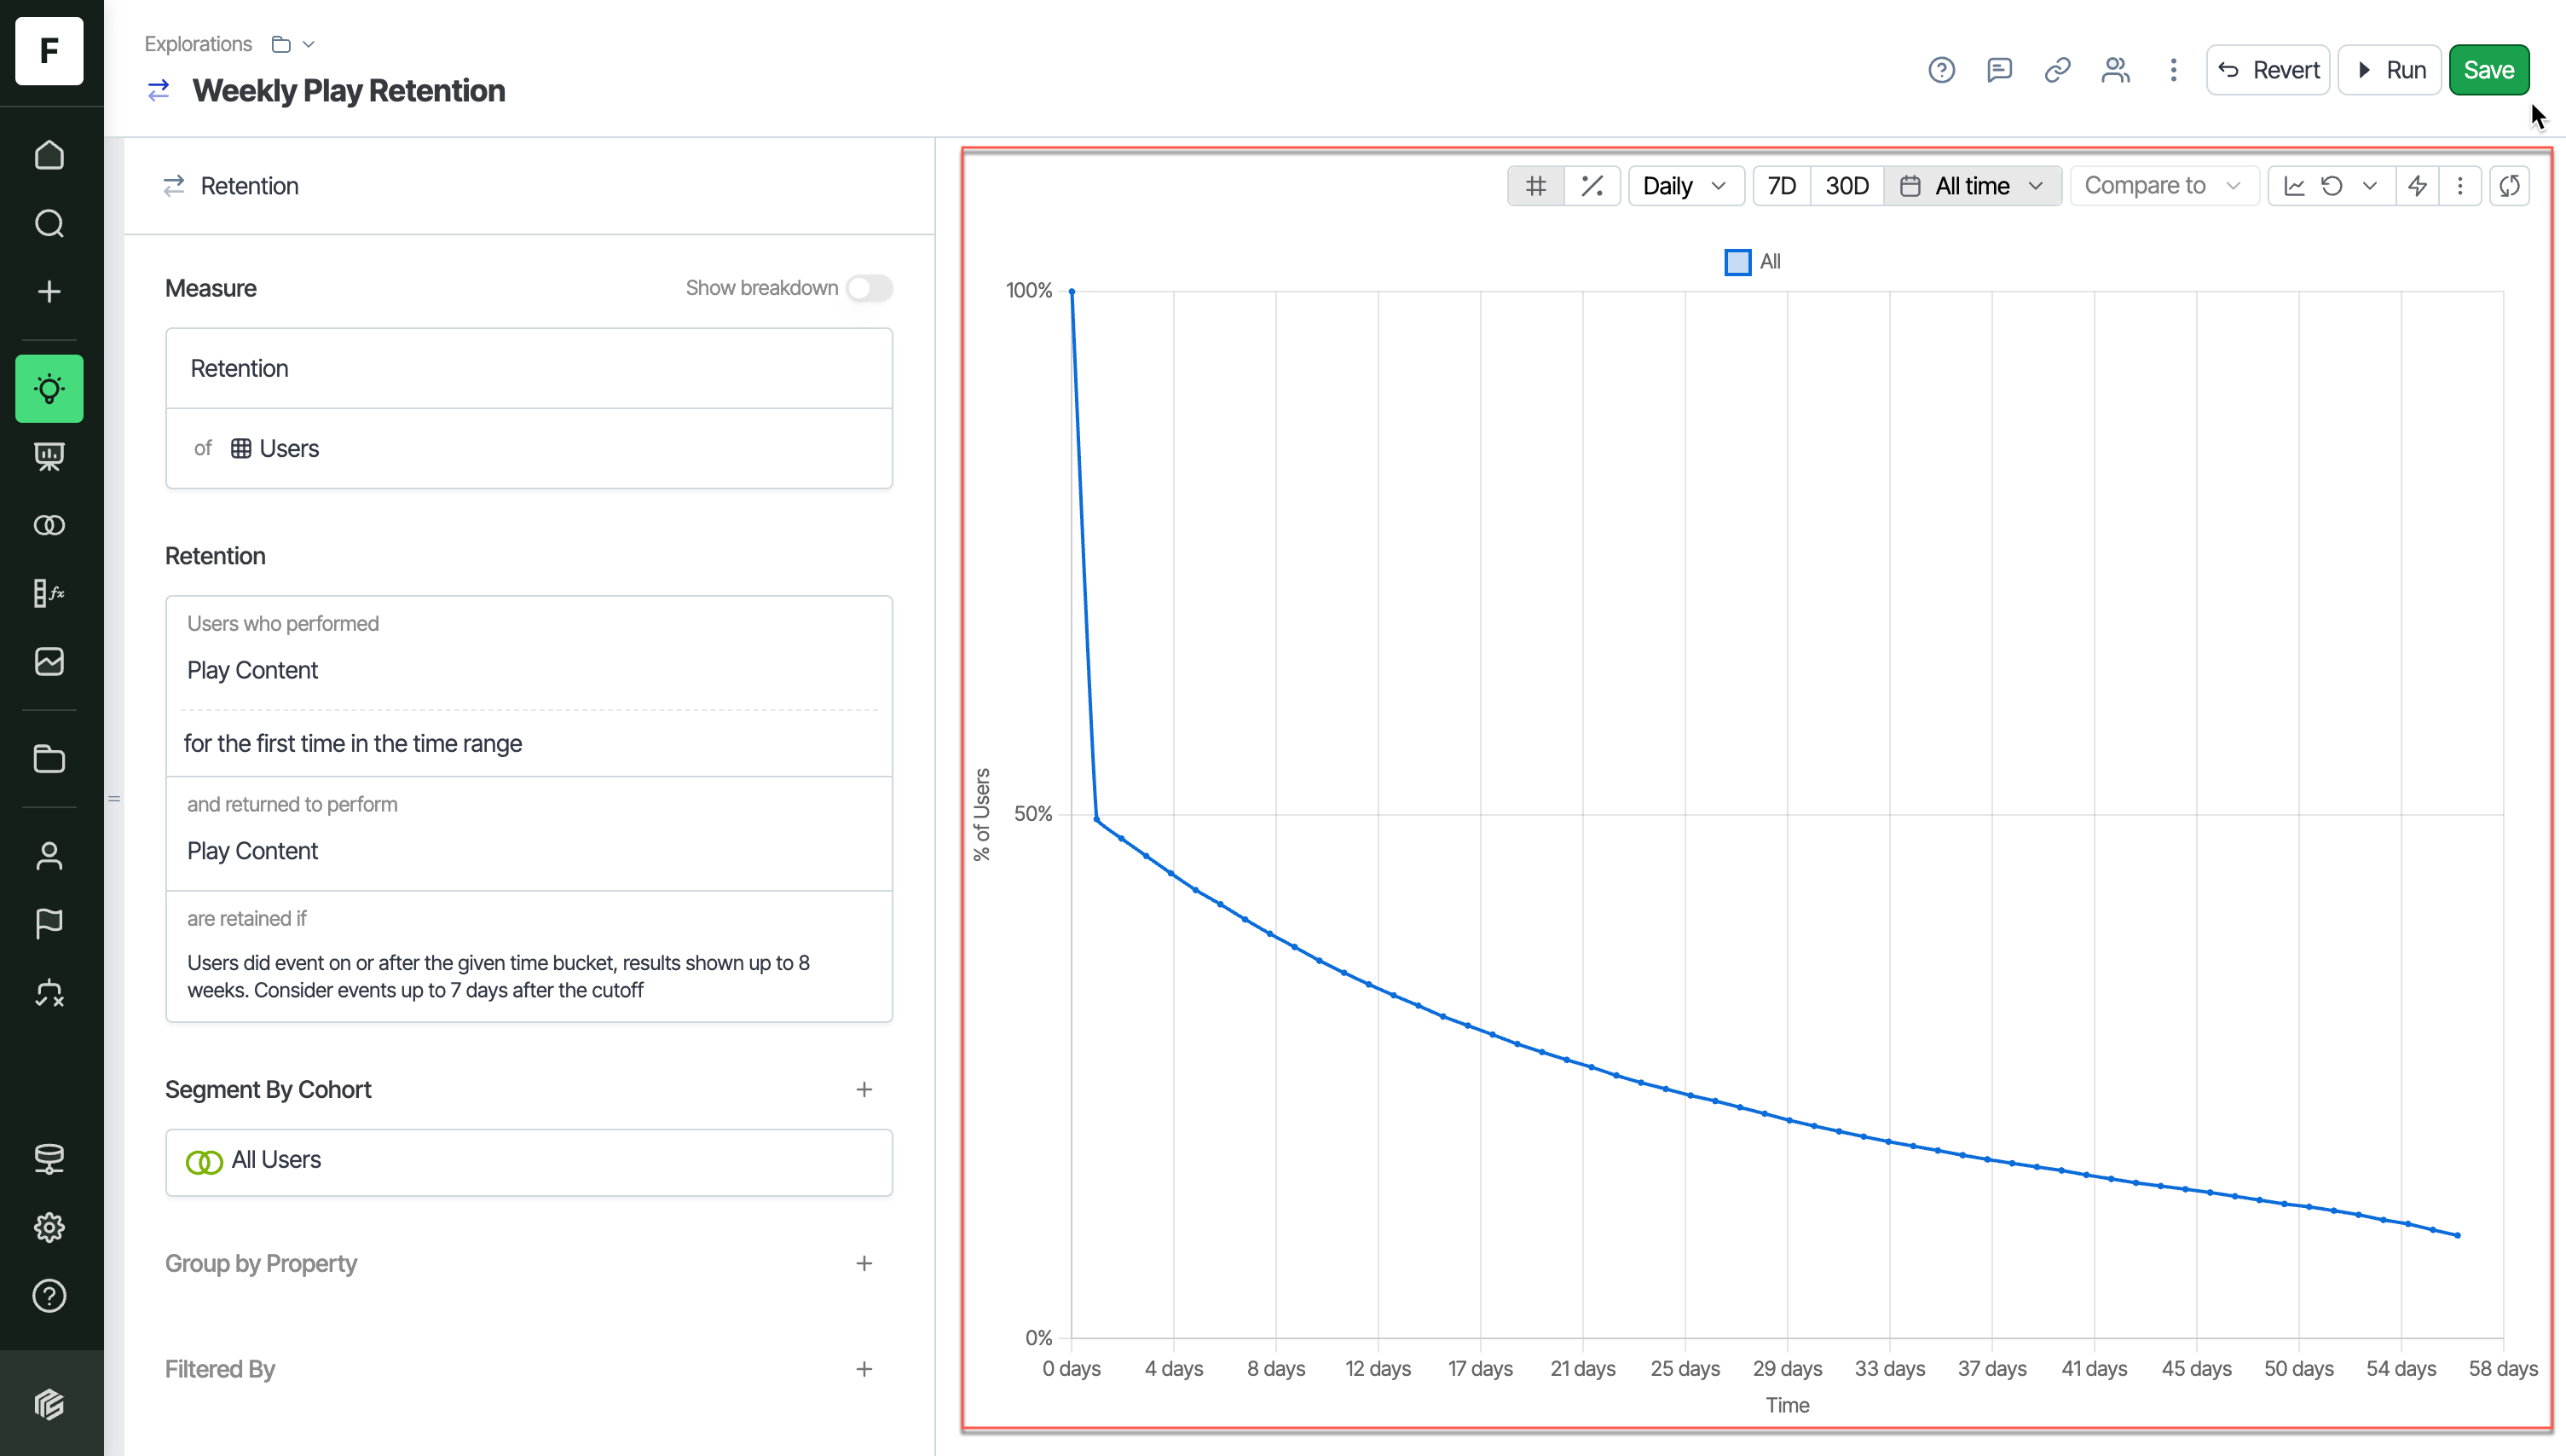Open the Compare to dropdown
This screenshot has width=2566, height=1456.
coord(2163,186)
